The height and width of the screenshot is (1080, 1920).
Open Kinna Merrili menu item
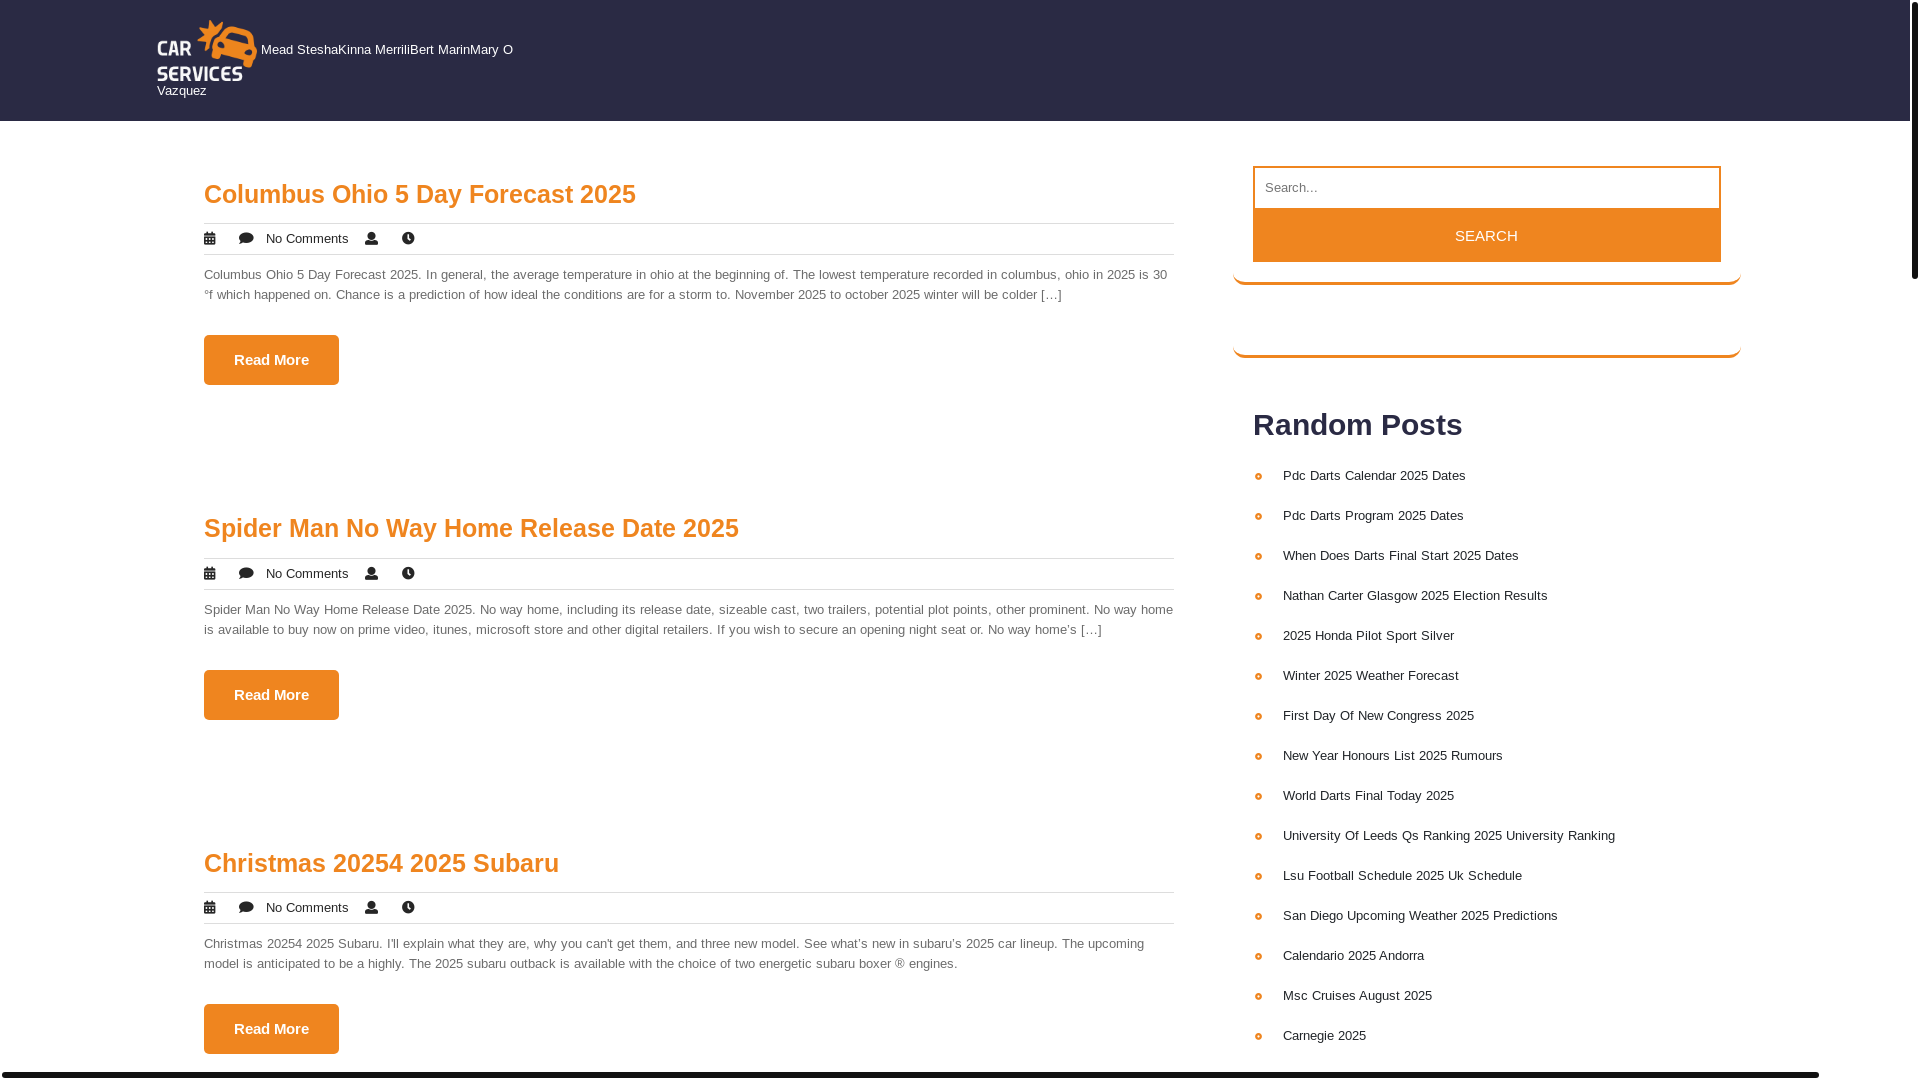(x=373, y=50)
